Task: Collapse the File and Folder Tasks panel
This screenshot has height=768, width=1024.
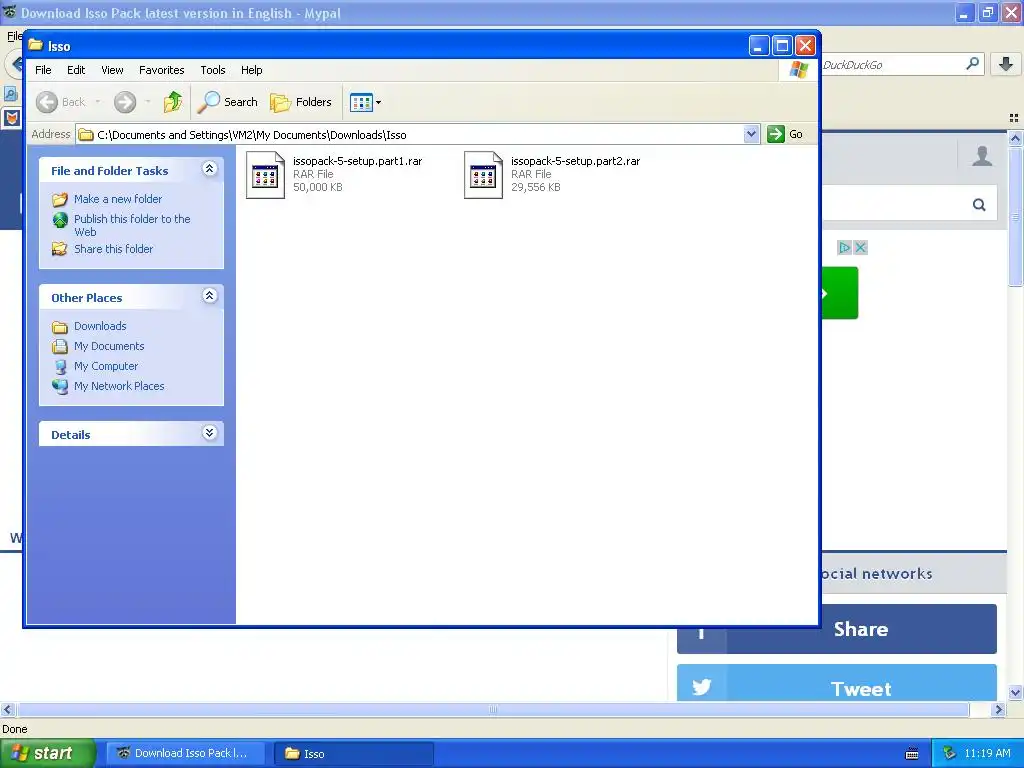Action: [209, 169]
